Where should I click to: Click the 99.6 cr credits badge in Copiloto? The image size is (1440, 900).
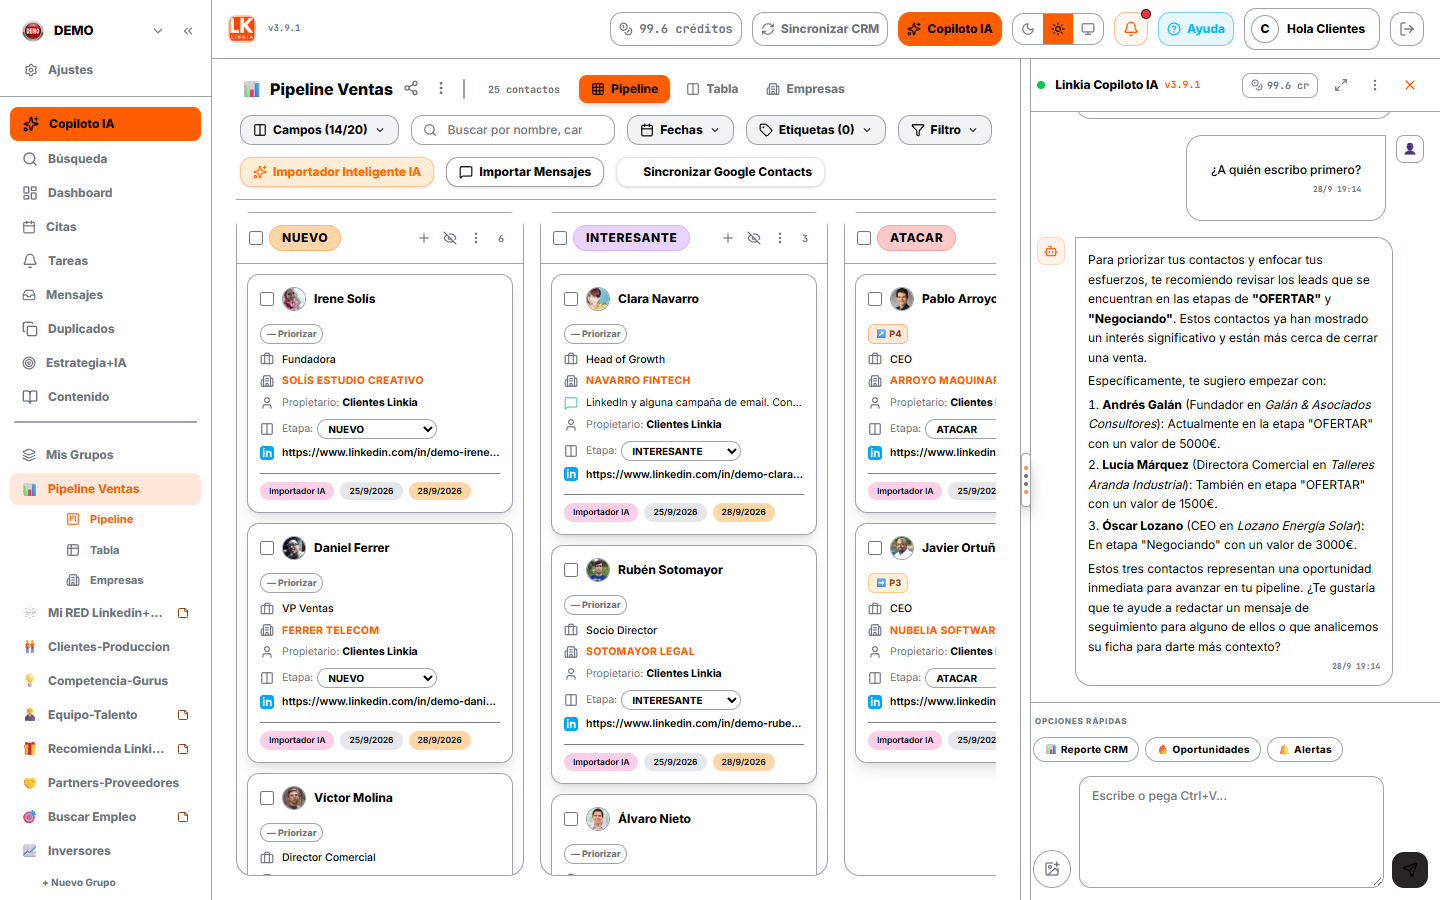(x=1279, y=85)
